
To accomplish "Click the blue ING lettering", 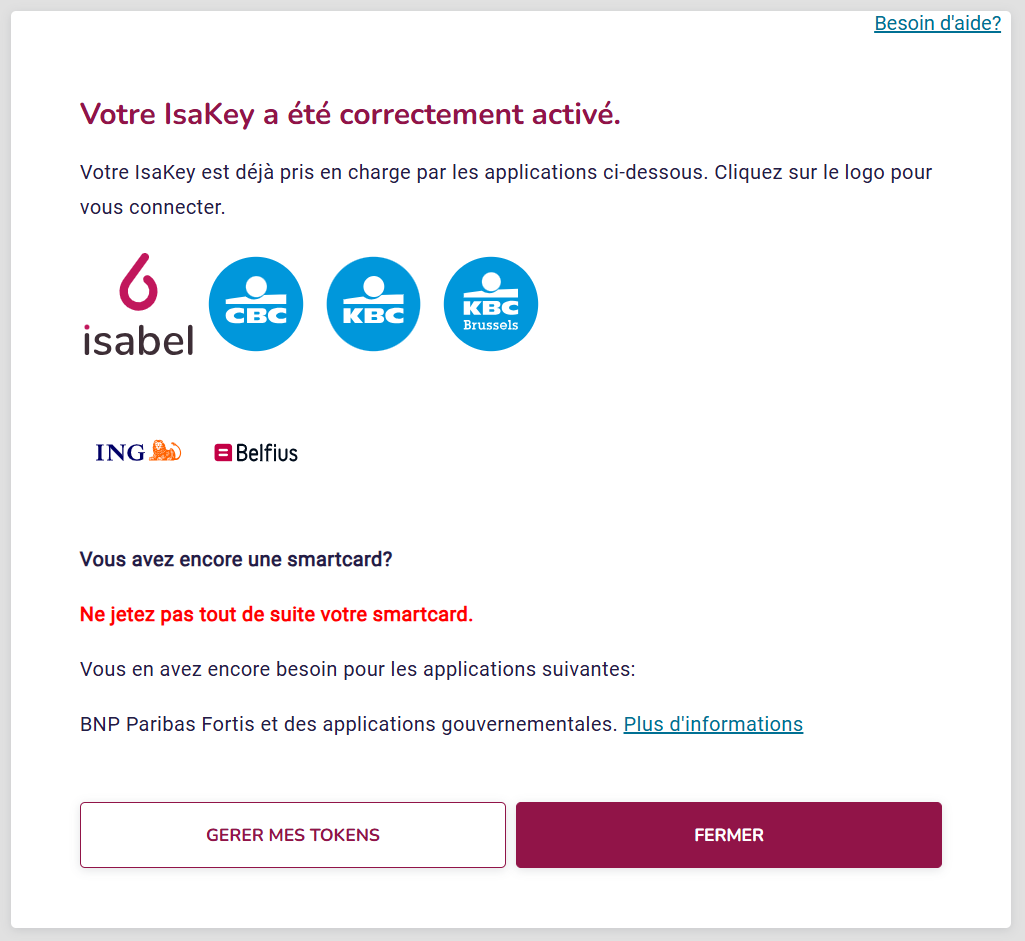I will tap(120, 452).
